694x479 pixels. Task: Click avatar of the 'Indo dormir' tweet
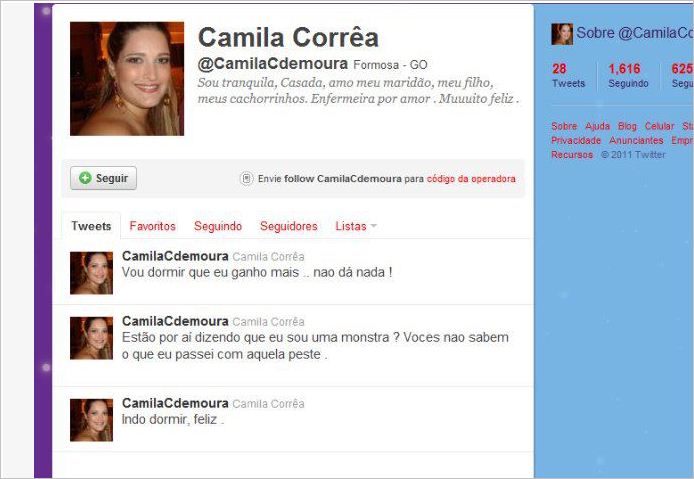point(92,420)
